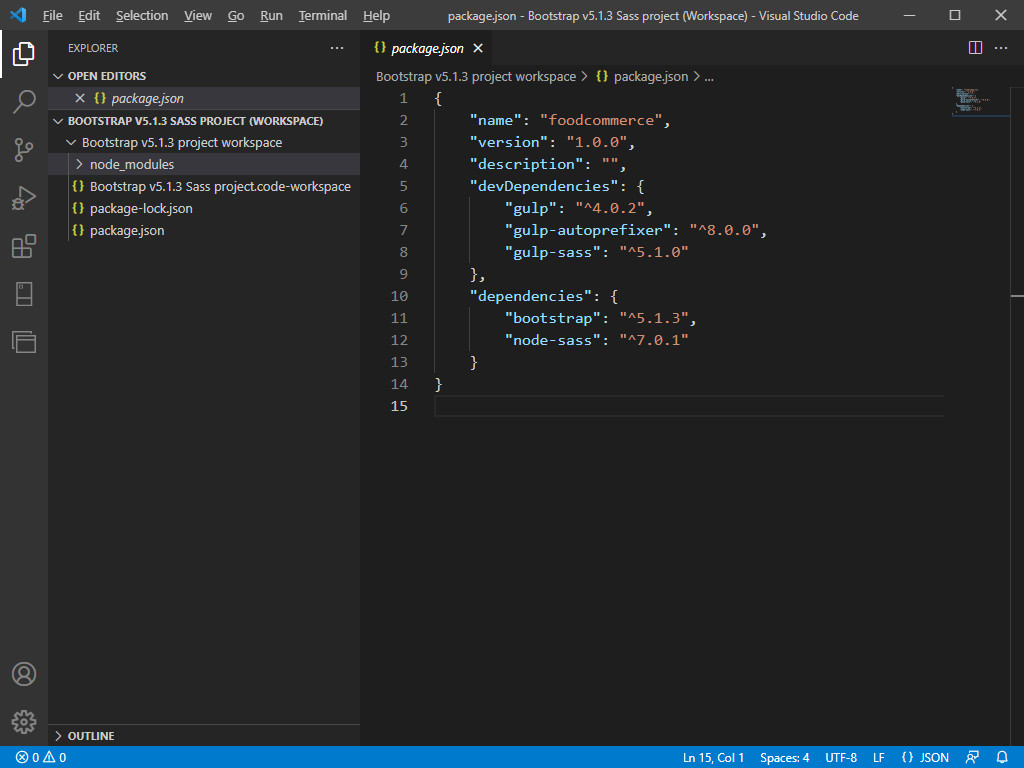Click Bootstrap v5.1.3 project workspace breadcrumb
Viewport: 1024px width, 768px height.
[475, 76]
